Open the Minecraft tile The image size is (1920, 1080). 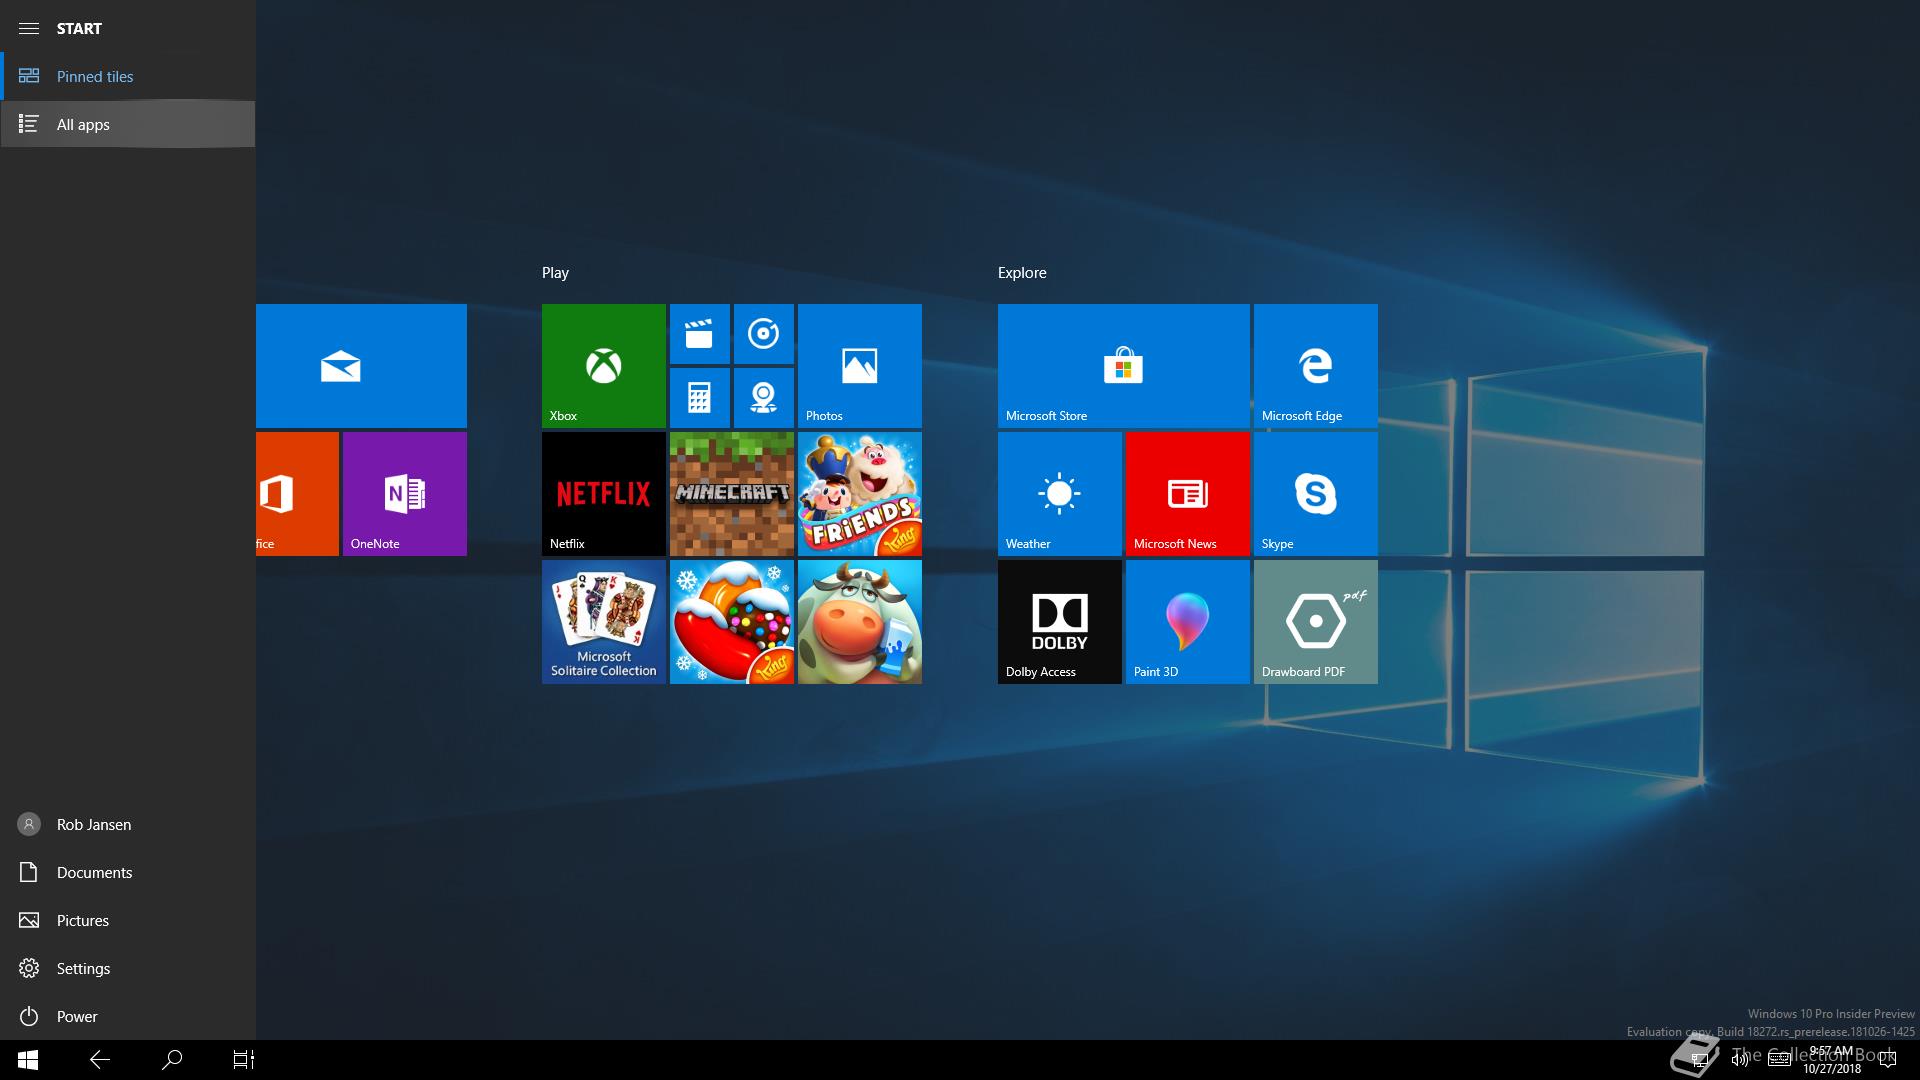point(732,494)
